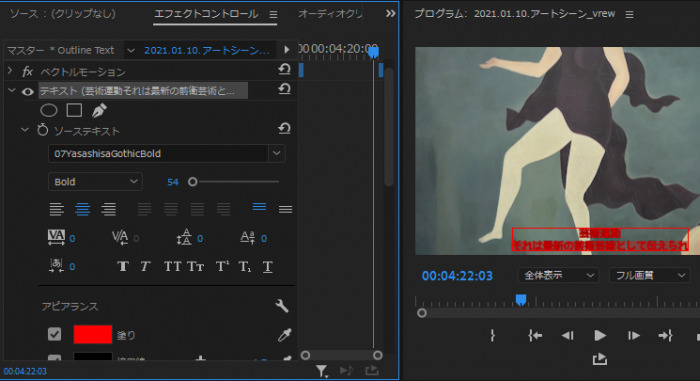Play the program monitor
Screen dimensions: 700x381
(600, 335)
